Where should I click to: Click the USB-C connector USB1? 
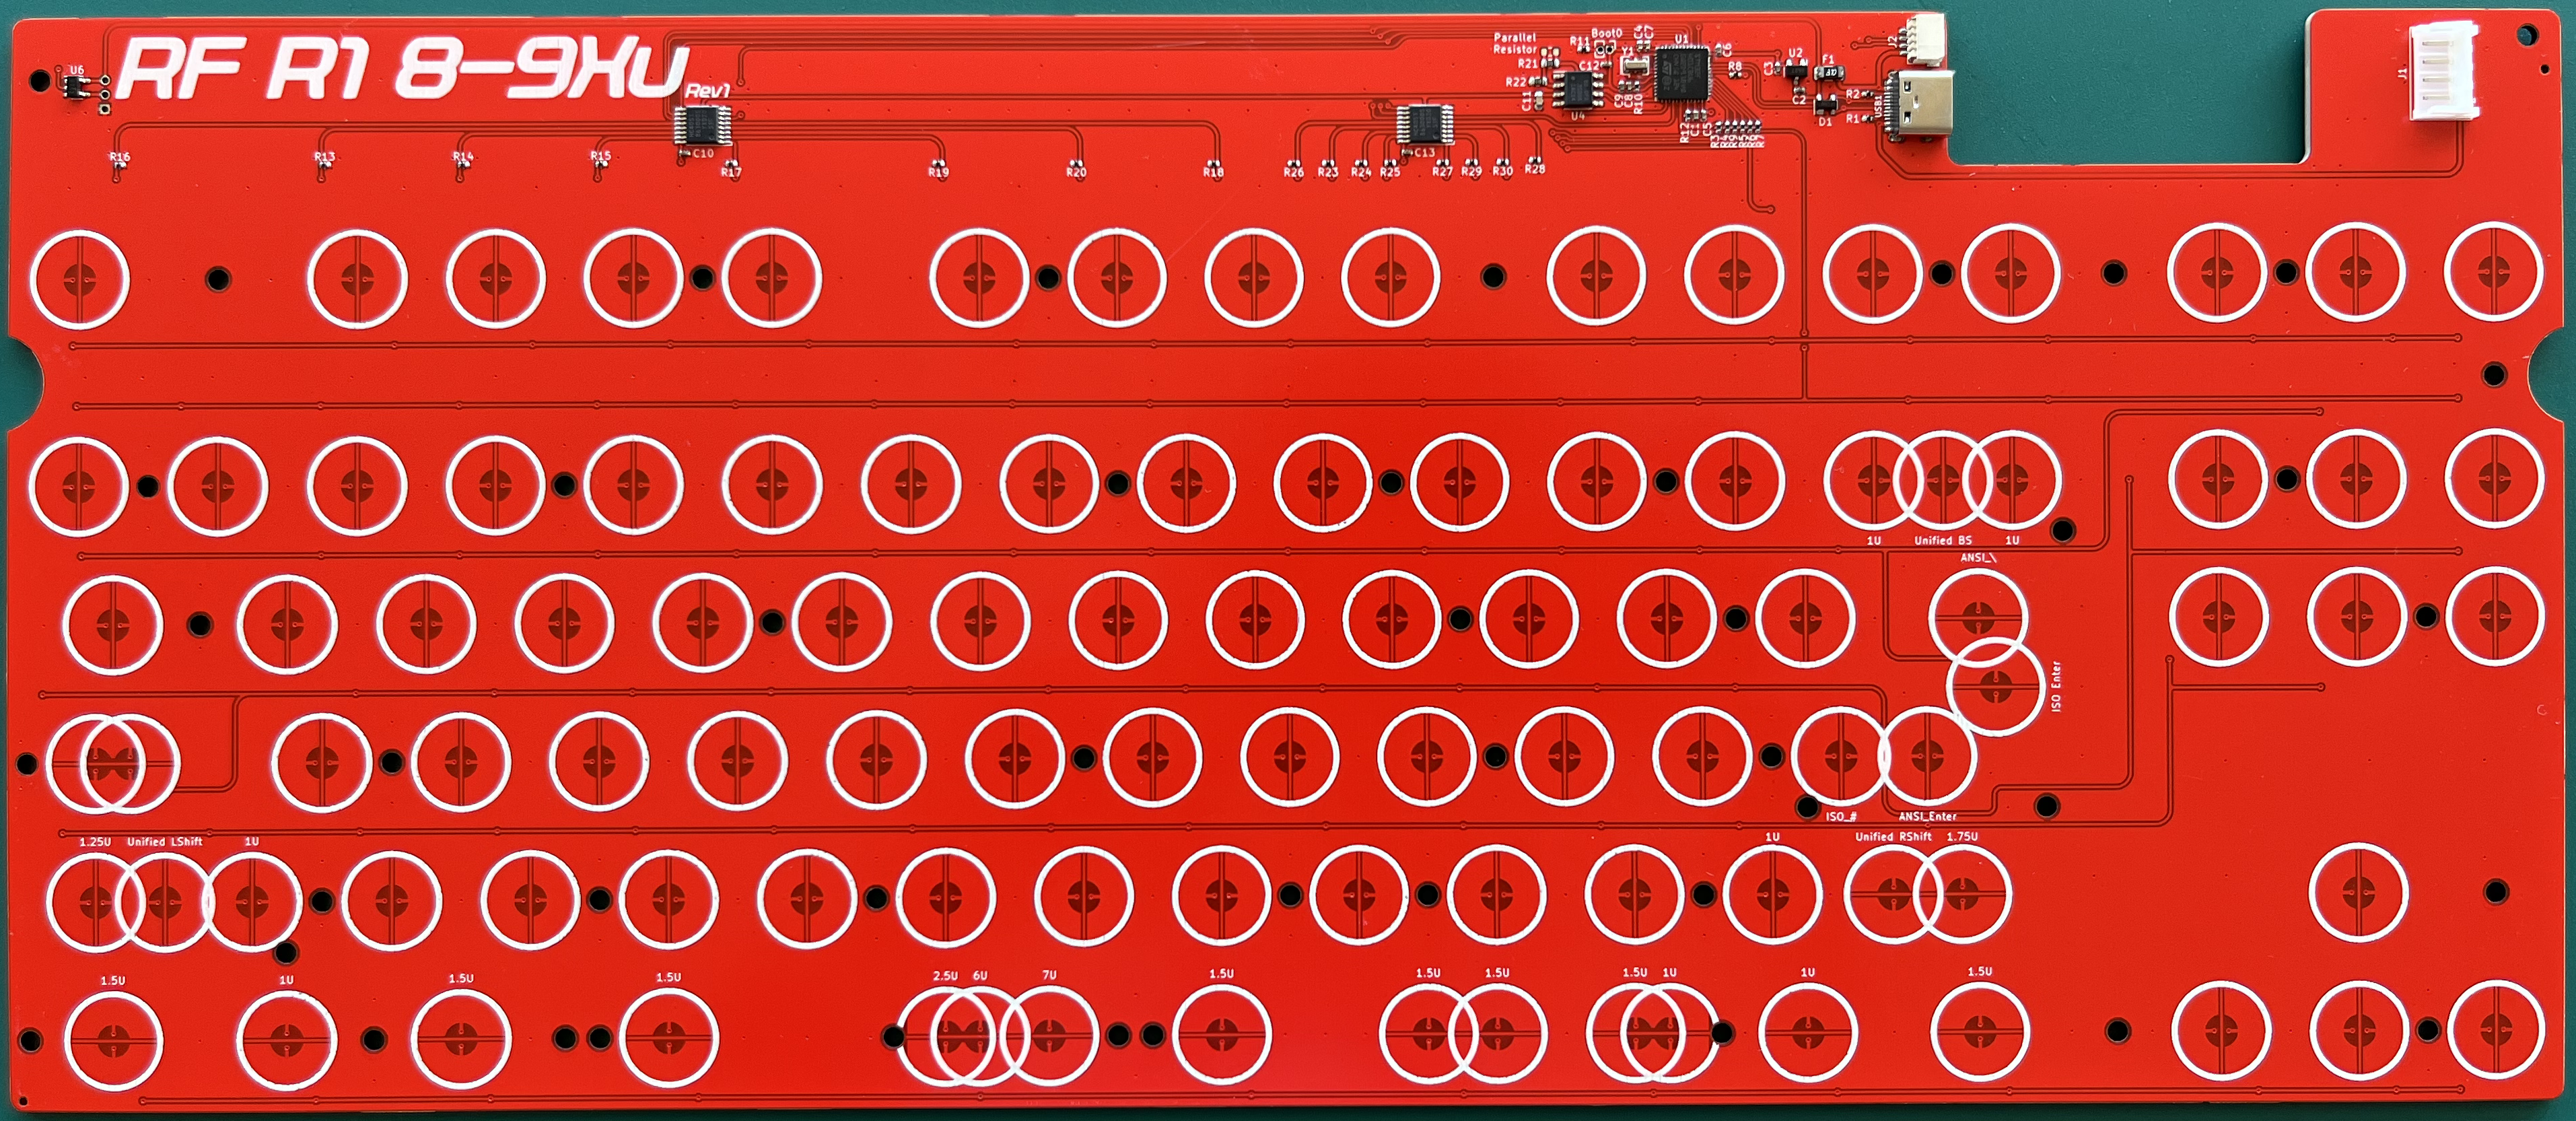coord(1921,106)
